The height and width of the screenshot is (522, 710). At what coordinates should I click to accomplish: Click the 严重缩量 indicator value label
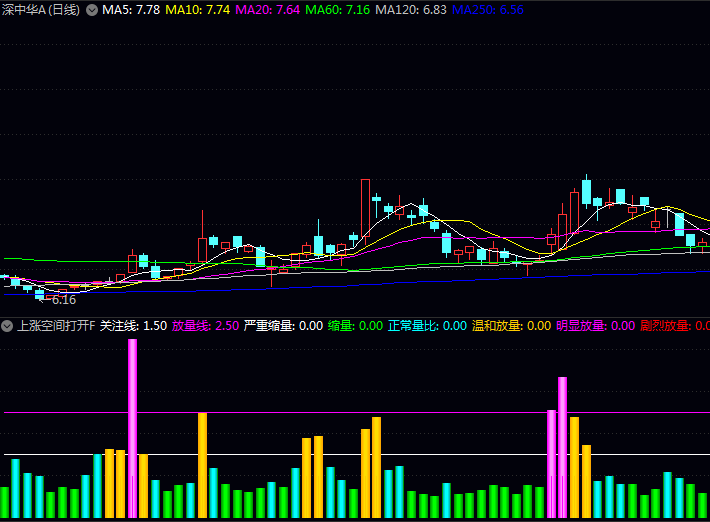[283, 325]
